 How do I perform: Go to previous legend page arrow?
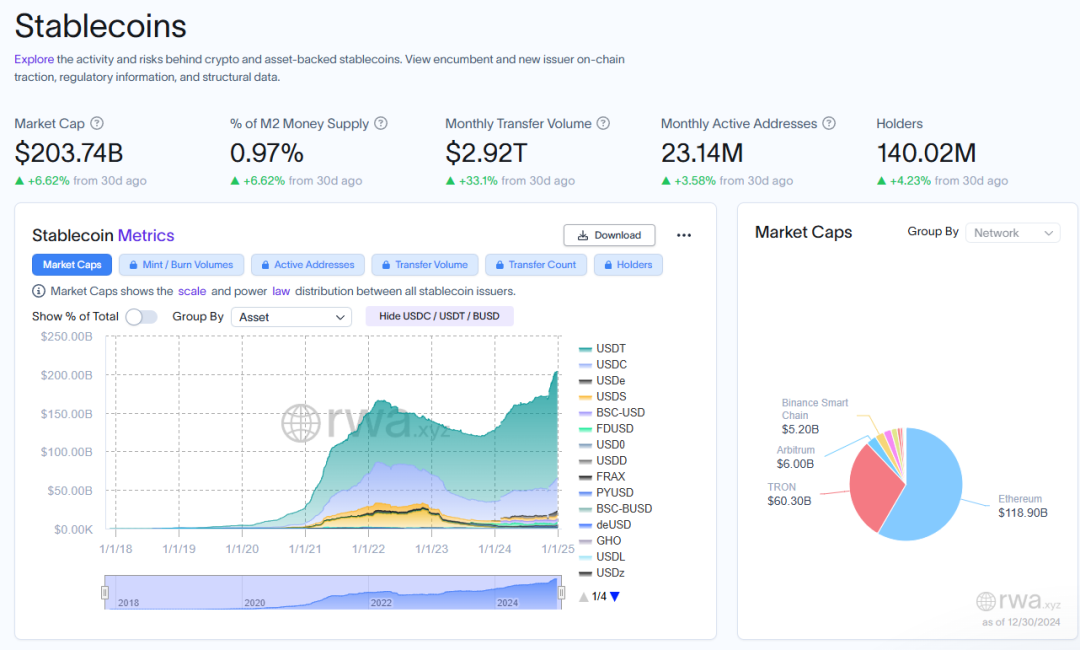coord(584,597)
